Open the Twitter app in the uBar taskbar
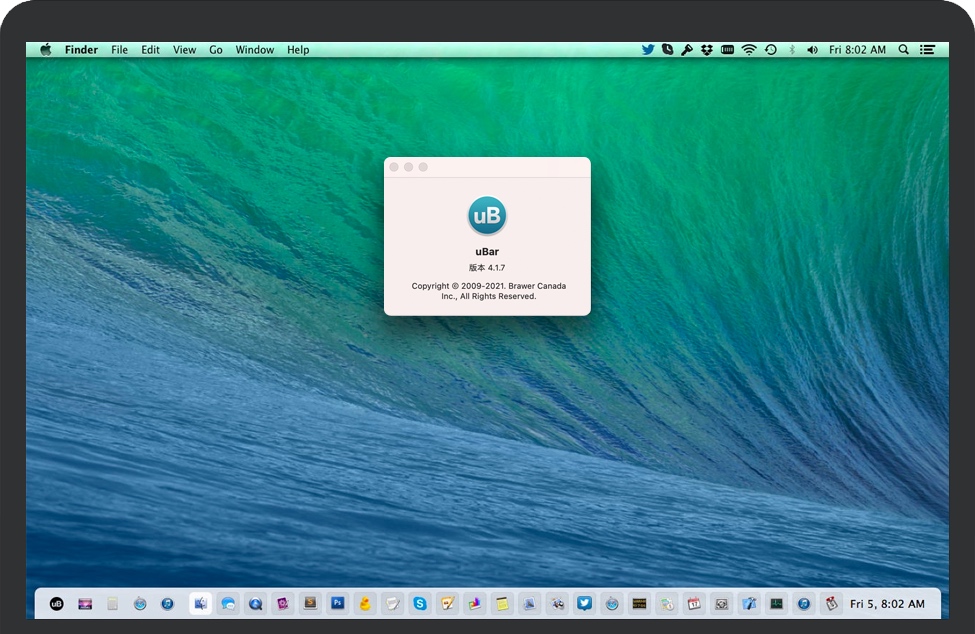This screenshot has height=634, width=975. (x=585, y=604)
